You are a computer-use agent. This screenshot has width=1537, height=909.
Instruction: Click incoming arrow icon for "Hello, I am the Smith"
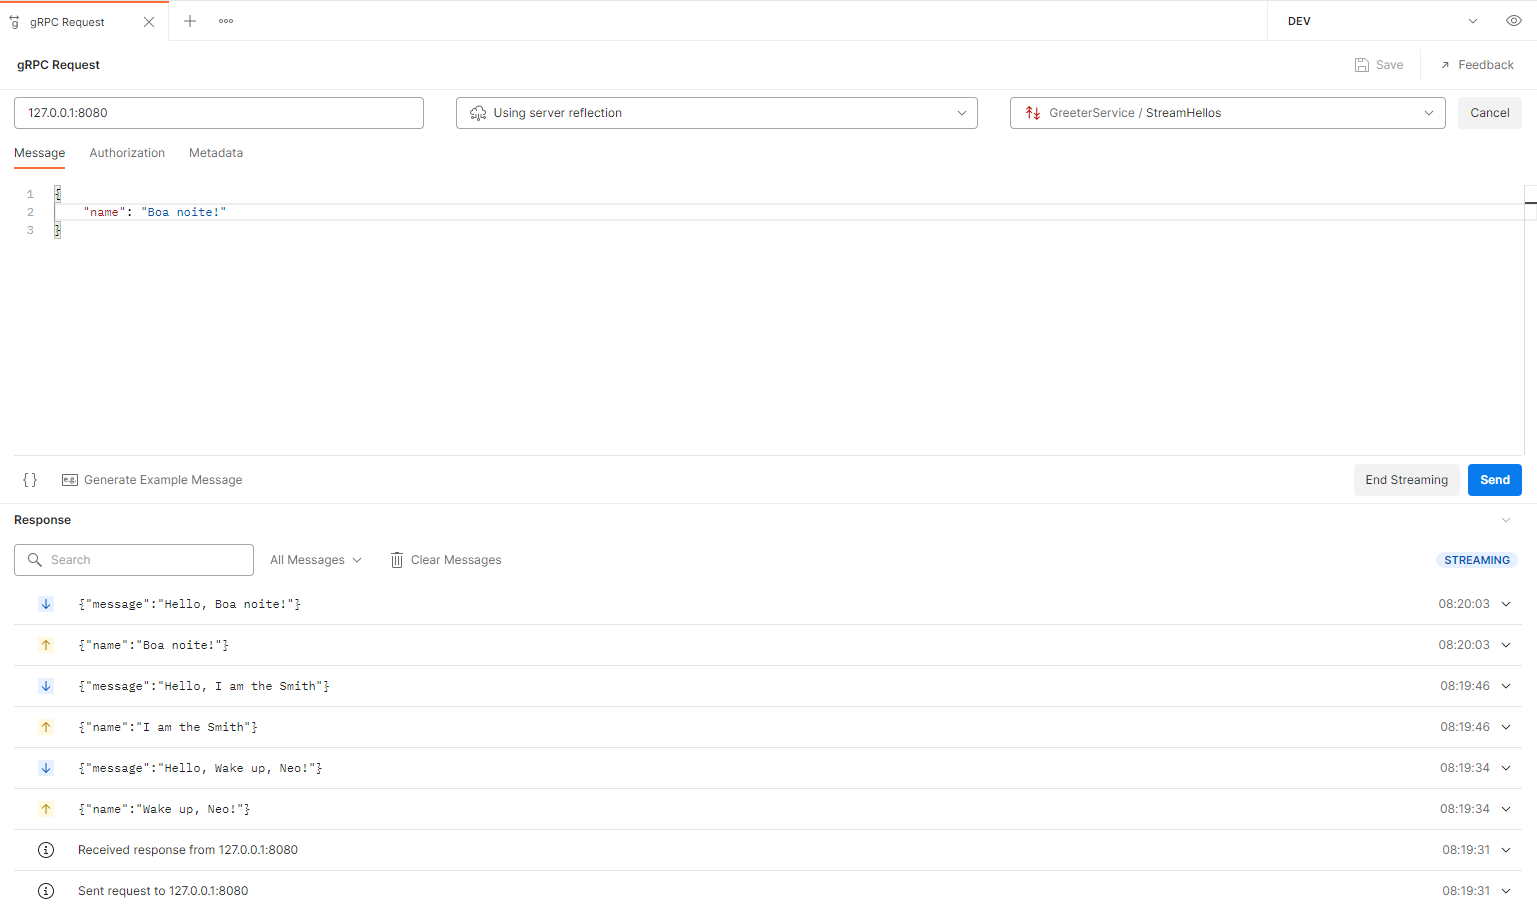point(46,686)
